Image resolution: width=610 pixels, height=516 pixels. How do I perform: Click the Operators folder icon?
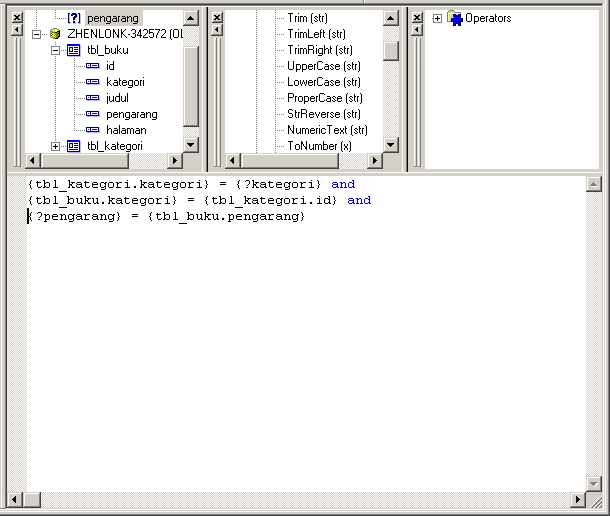[x=454, y=18]
